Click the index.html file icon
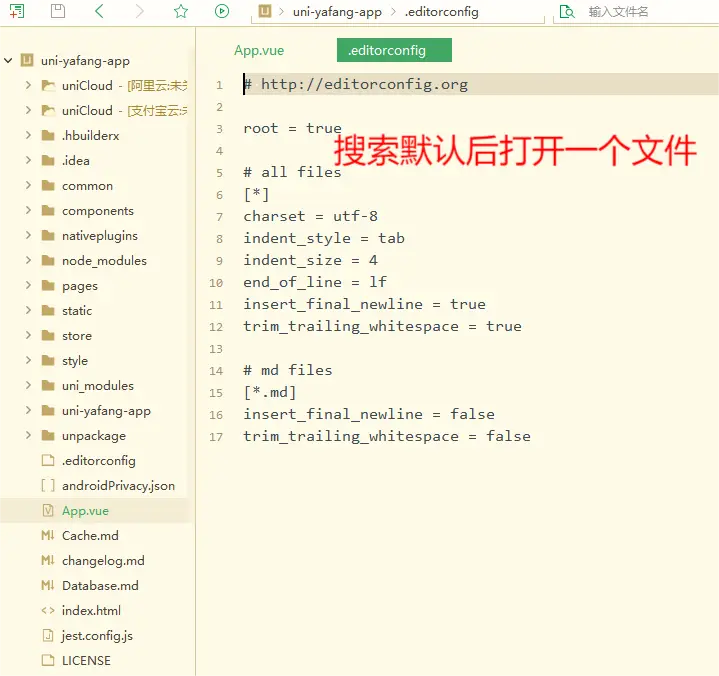 (x=47, y=611)
